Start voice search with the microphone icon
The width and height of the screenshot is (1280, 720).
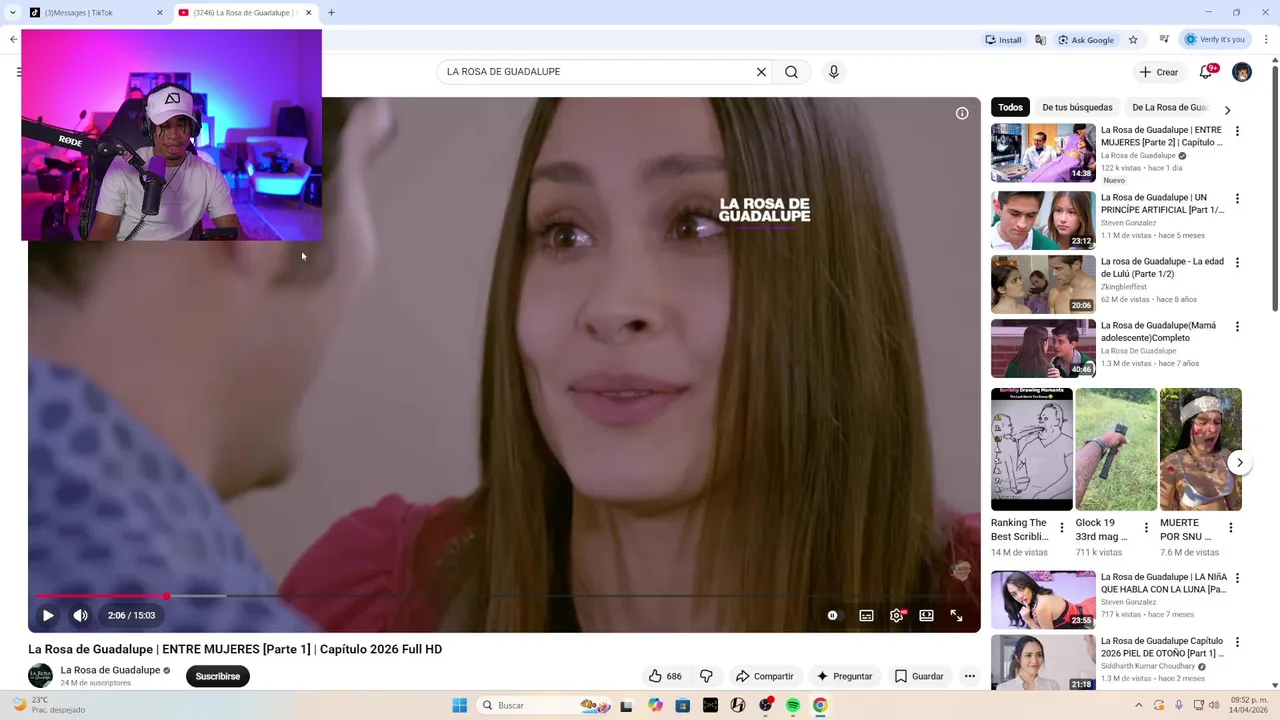pos(834,72)
